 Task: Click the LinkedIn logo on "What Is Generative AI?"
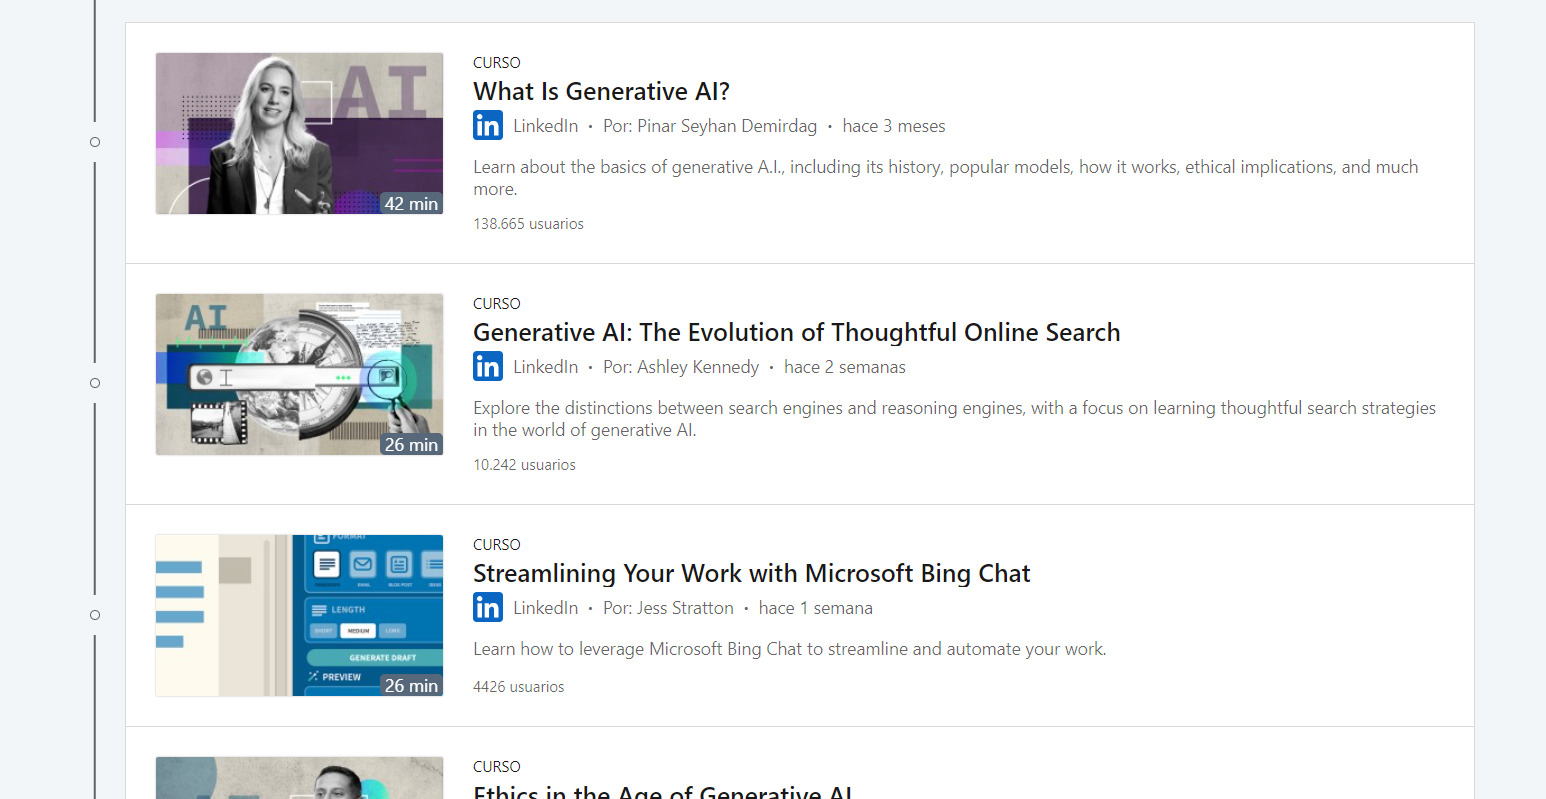488,125
